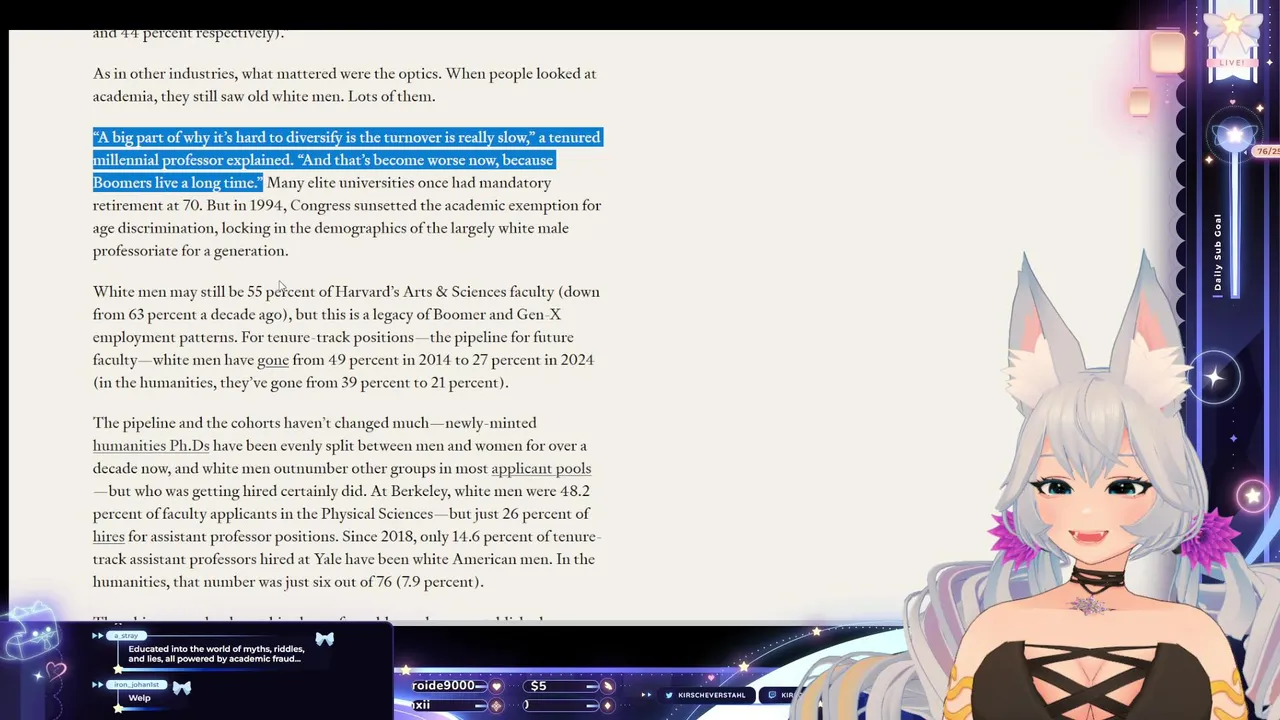This screenshot has height=720, width=1280.
Task: Click the bow badge next to a_stray
Action: point(324,638)
